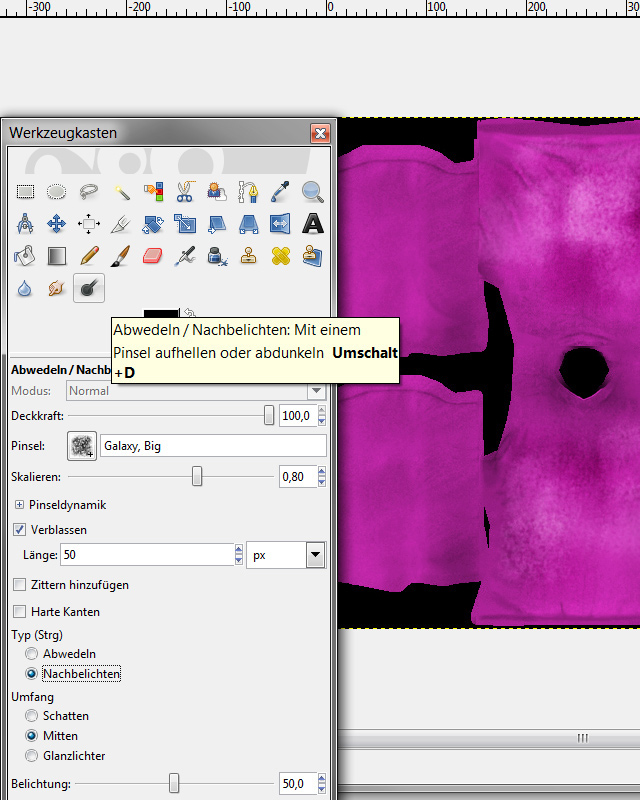Image resolution: width=640 pixels, height=800 pixels.
Task: Select the Fuzzy Select magic wand tool
Action: pos(121,192)
